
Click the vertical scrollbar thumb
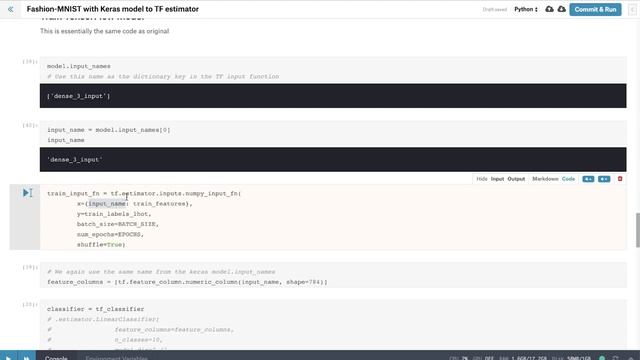(638, 230)
